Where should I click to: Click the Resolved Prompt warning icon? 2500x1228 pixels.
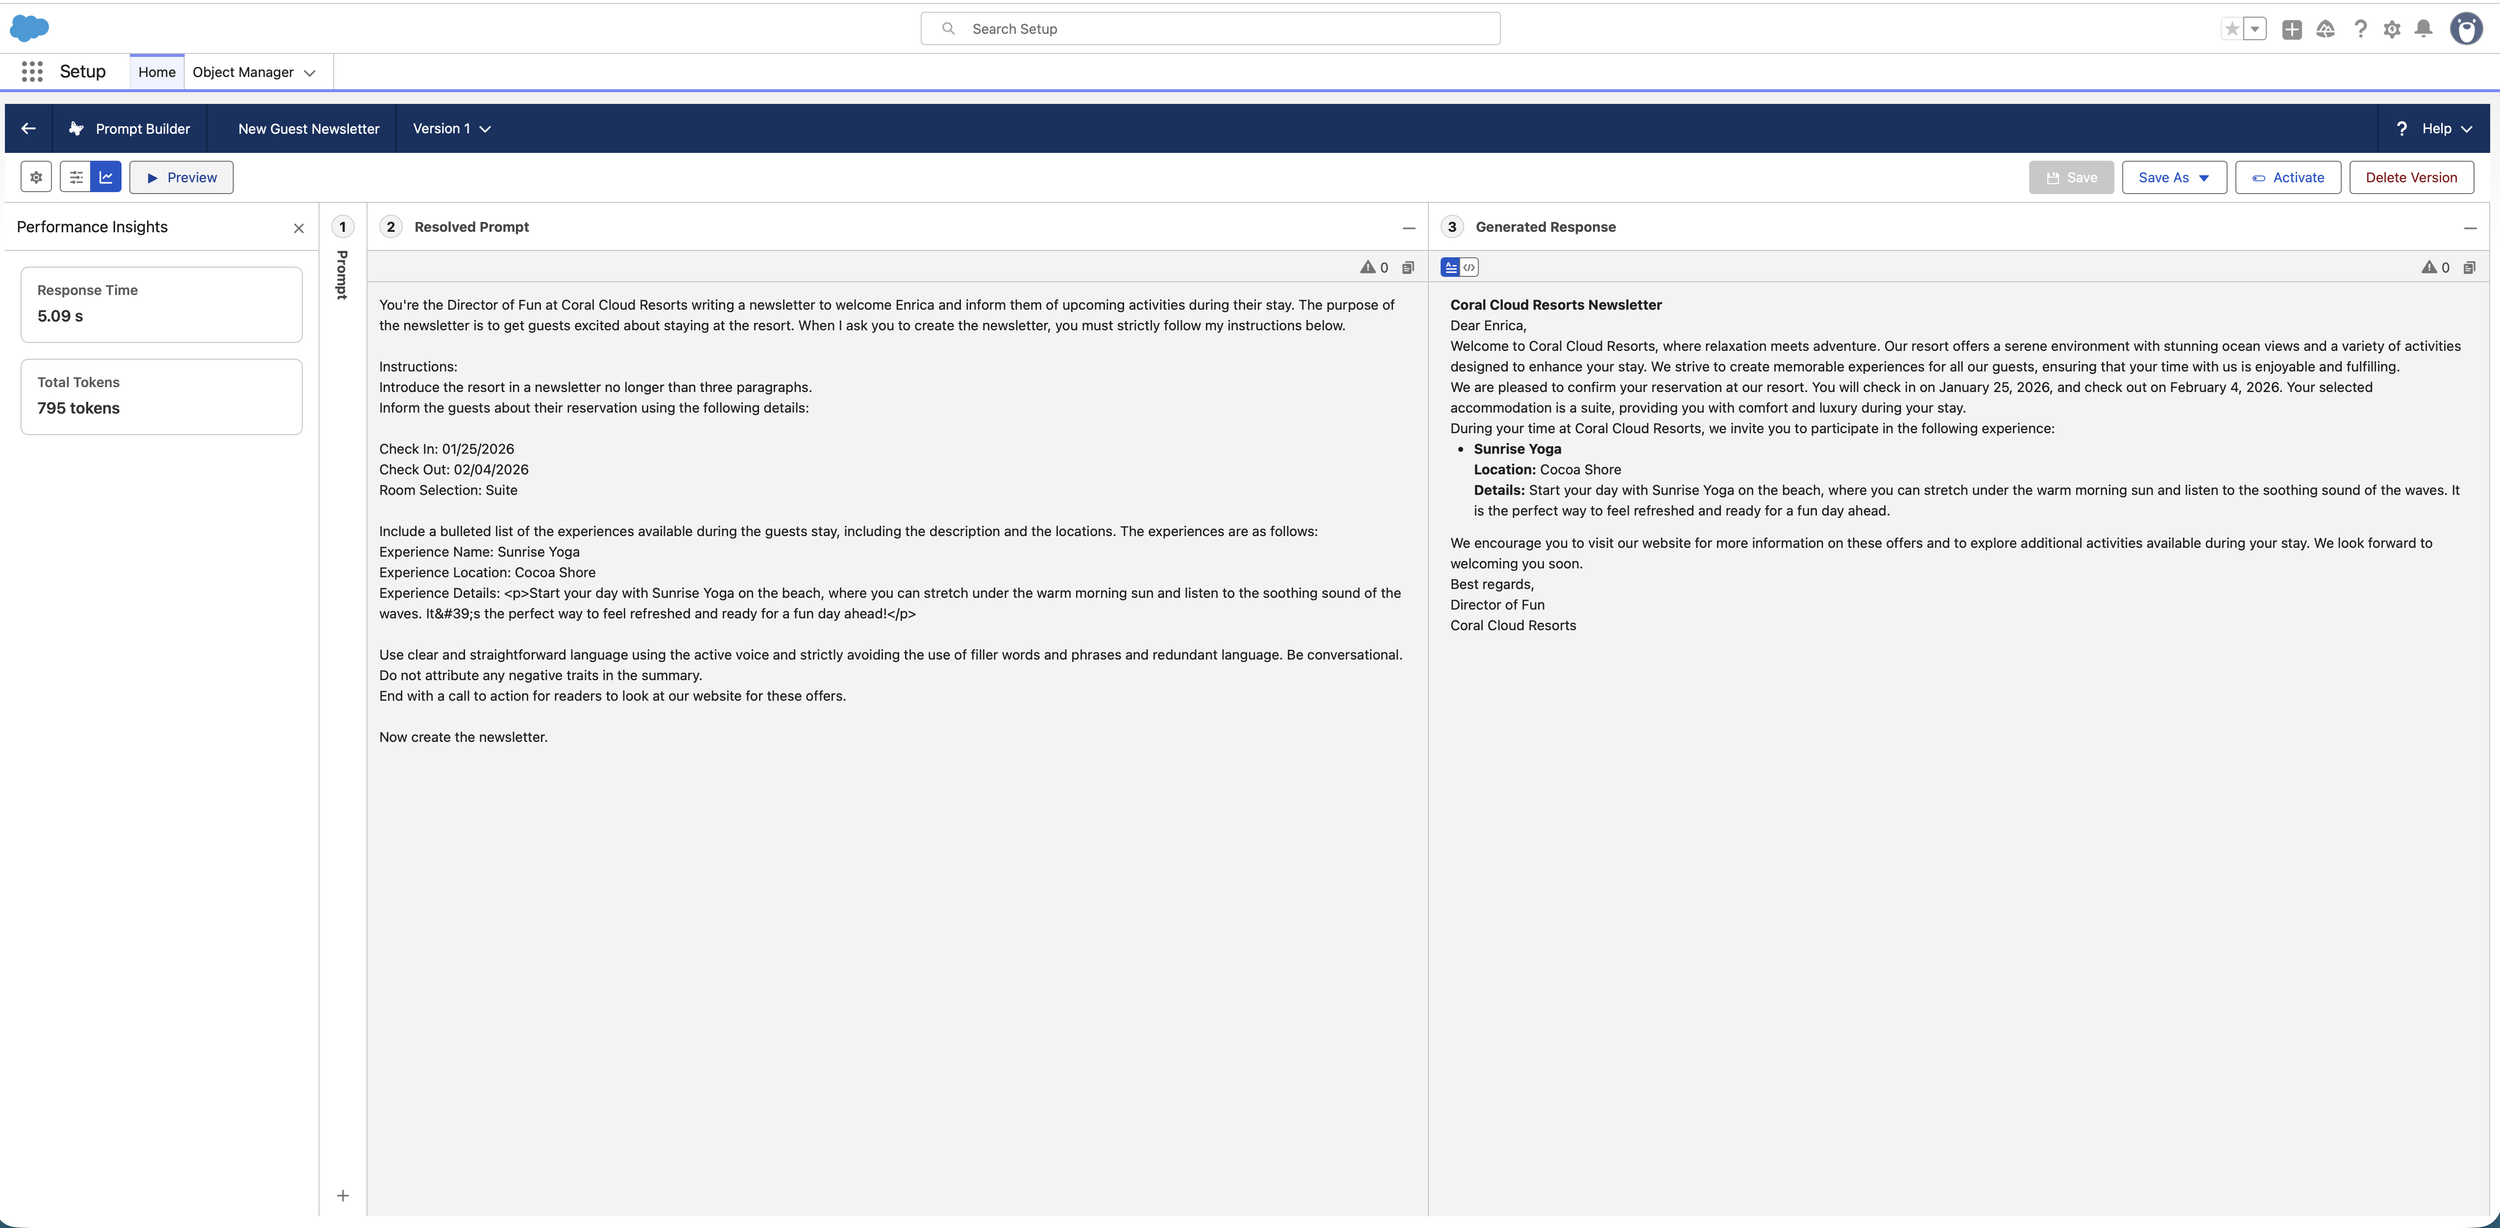coord(1367,267)
